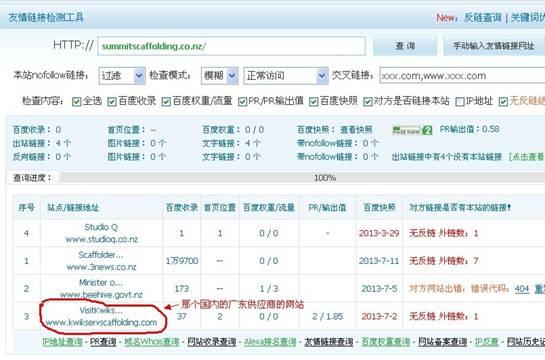Click 无反链 外链数：7 in Scaffolder row
This screenshot has width=545, height=360.
[x=444, y=261]
